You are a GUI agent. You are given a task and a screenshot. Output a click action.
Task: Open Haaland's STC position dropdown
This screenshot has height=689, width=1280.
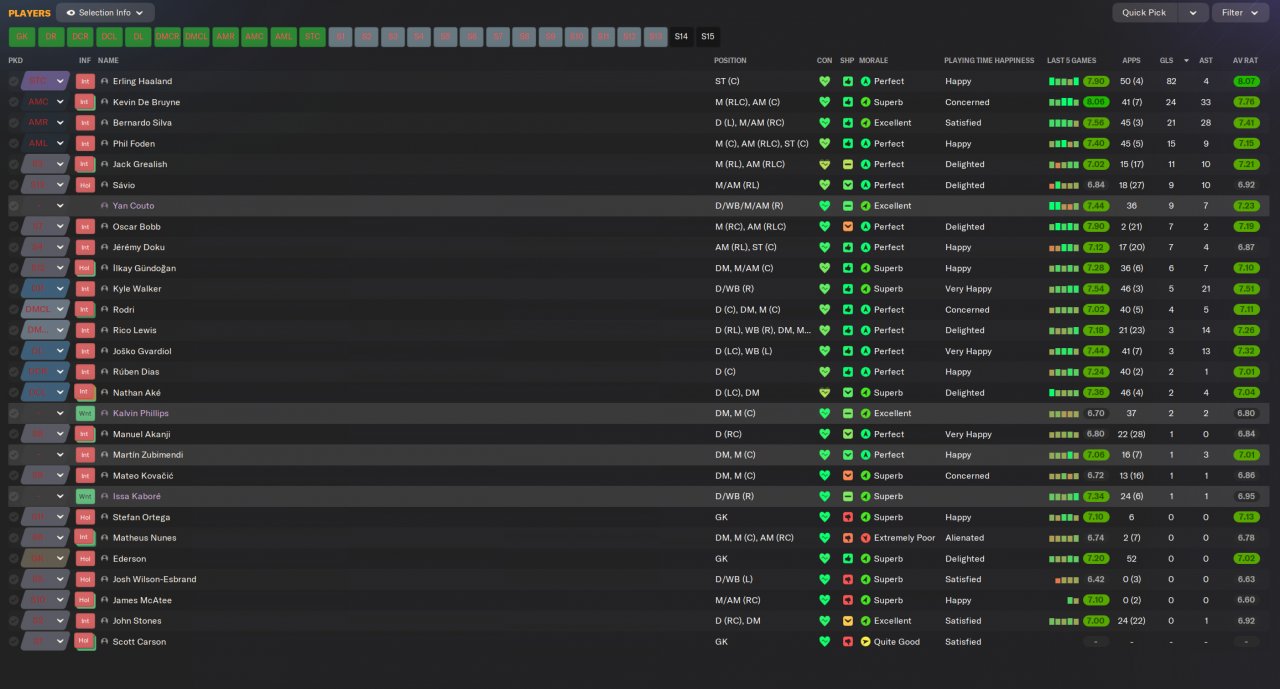coord(43,81)
